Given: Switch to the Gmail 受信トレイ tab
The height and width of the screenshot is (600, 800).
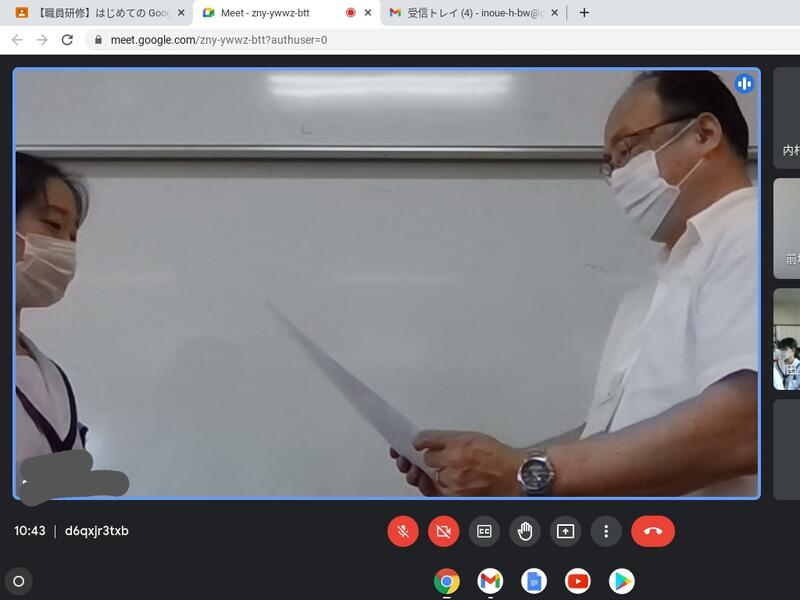Looking at the screenshot, I should coord(470,13).
